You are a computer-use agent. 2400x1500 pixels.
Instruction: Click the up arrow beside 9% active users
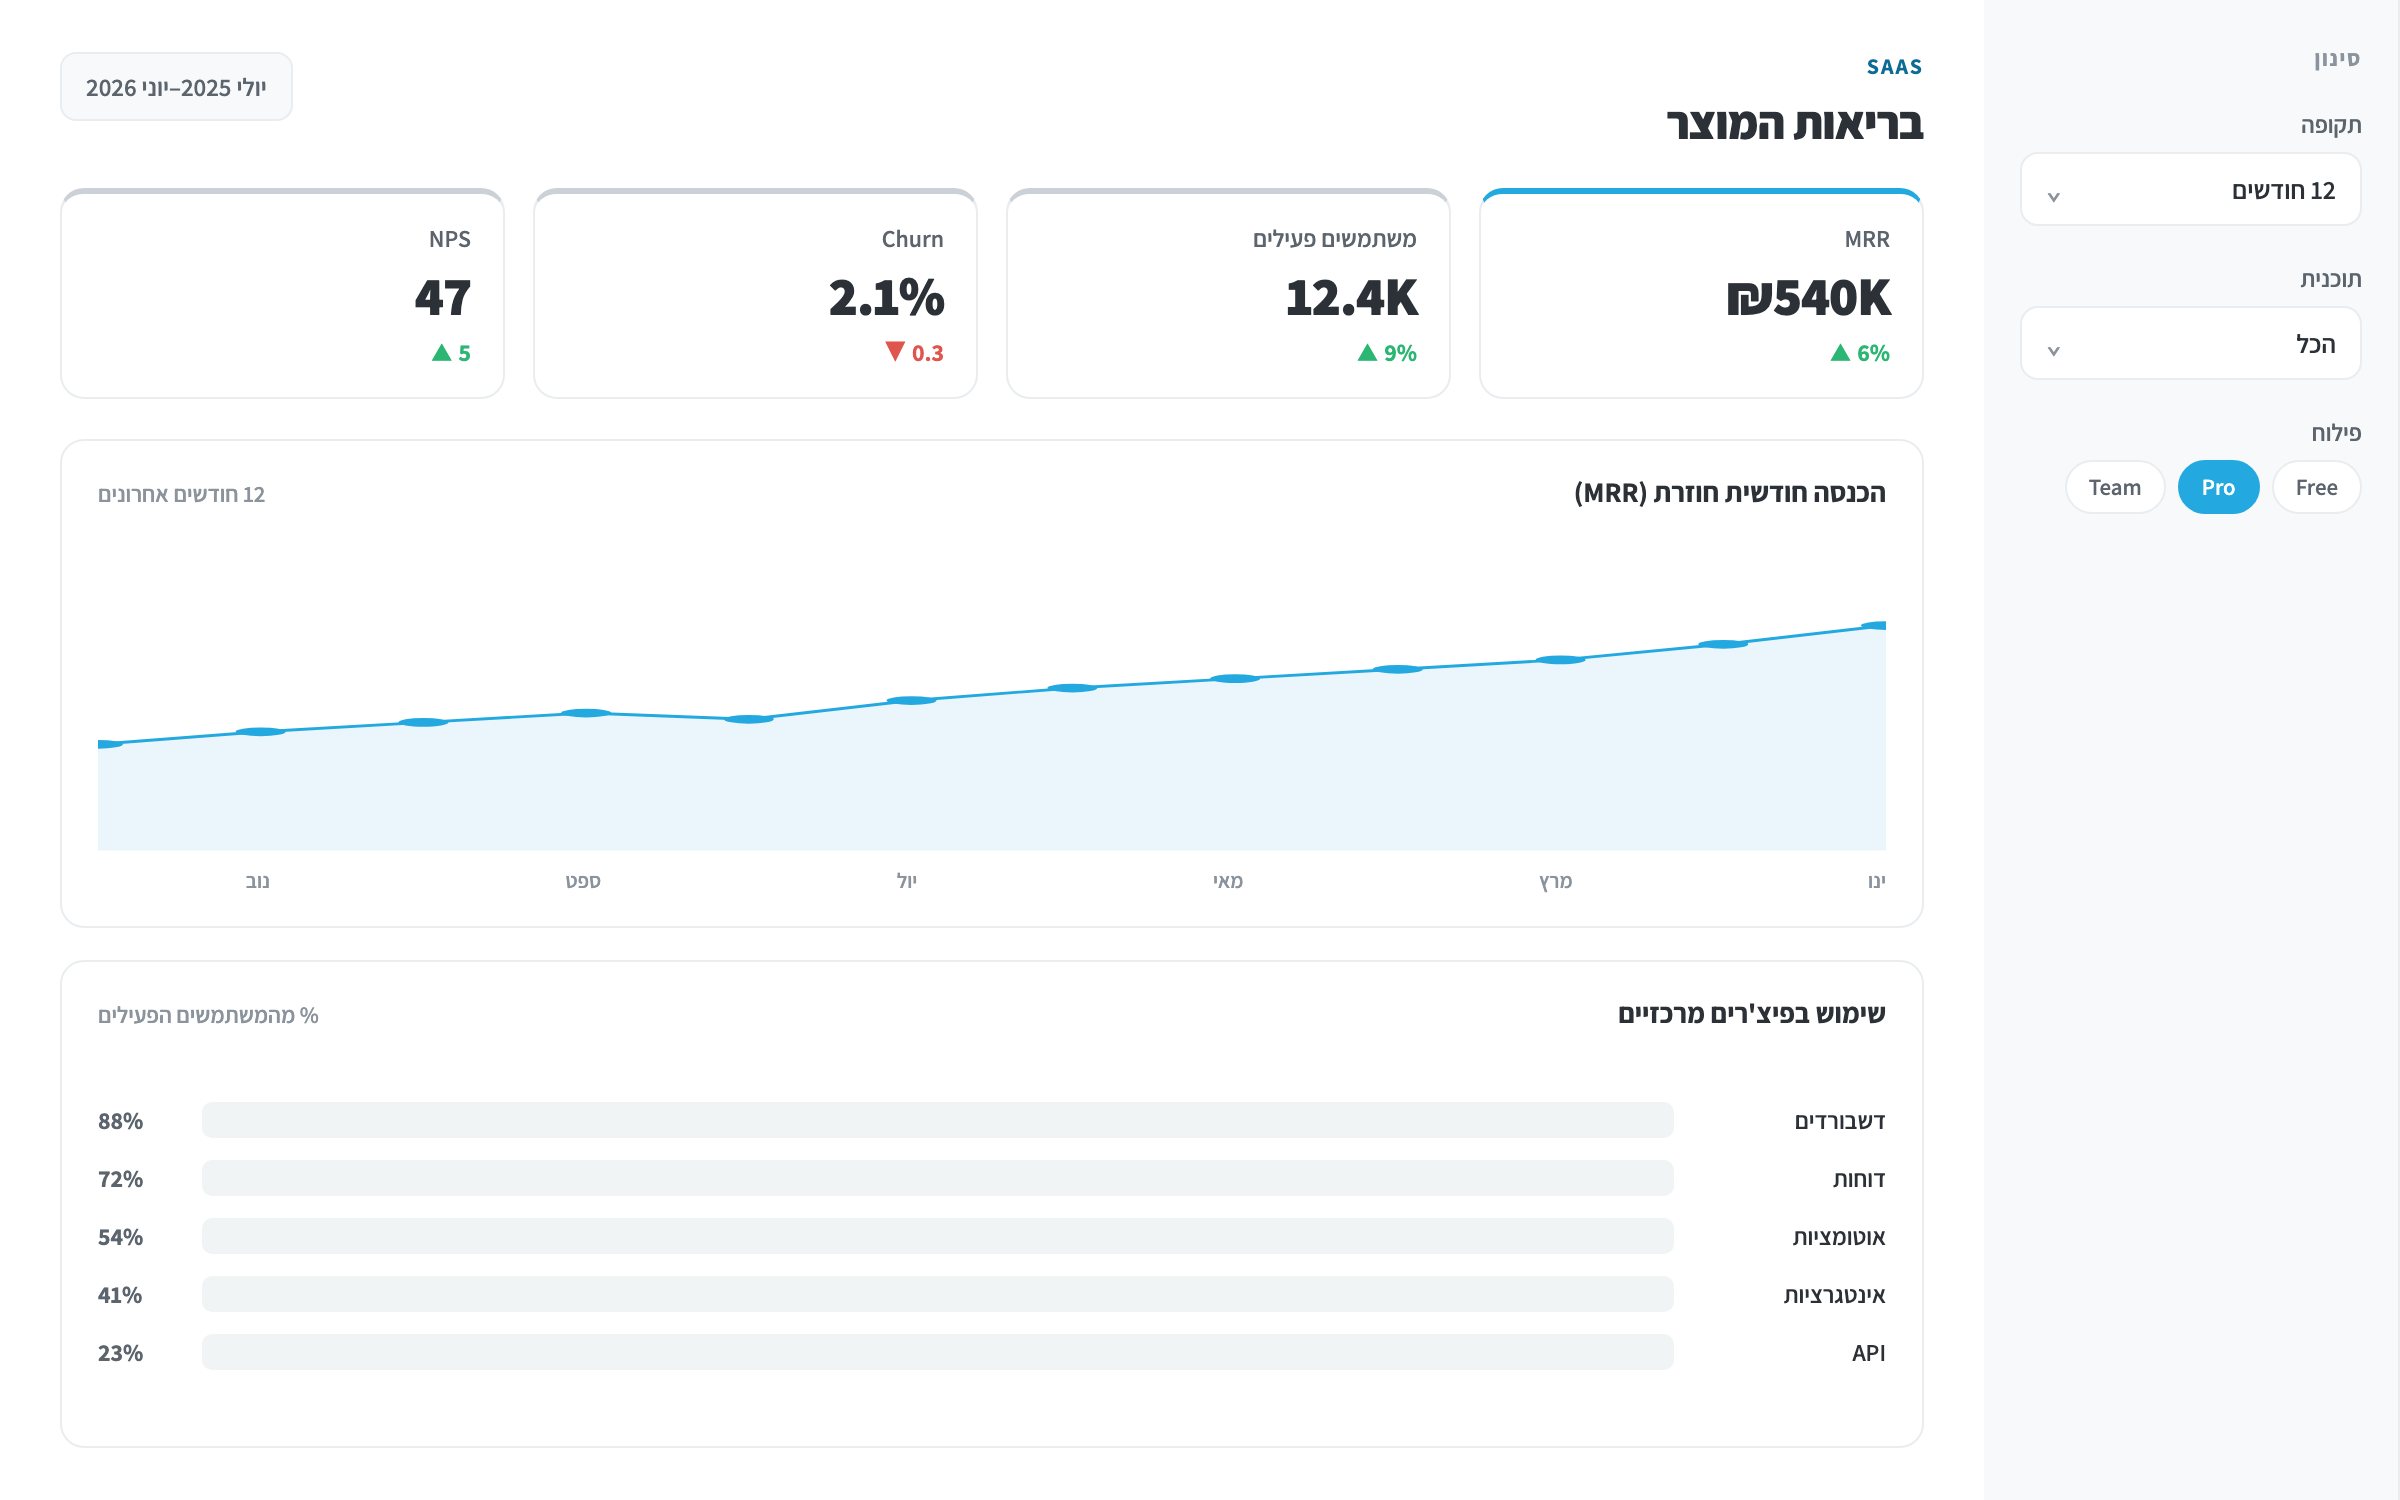[1367, 353]
